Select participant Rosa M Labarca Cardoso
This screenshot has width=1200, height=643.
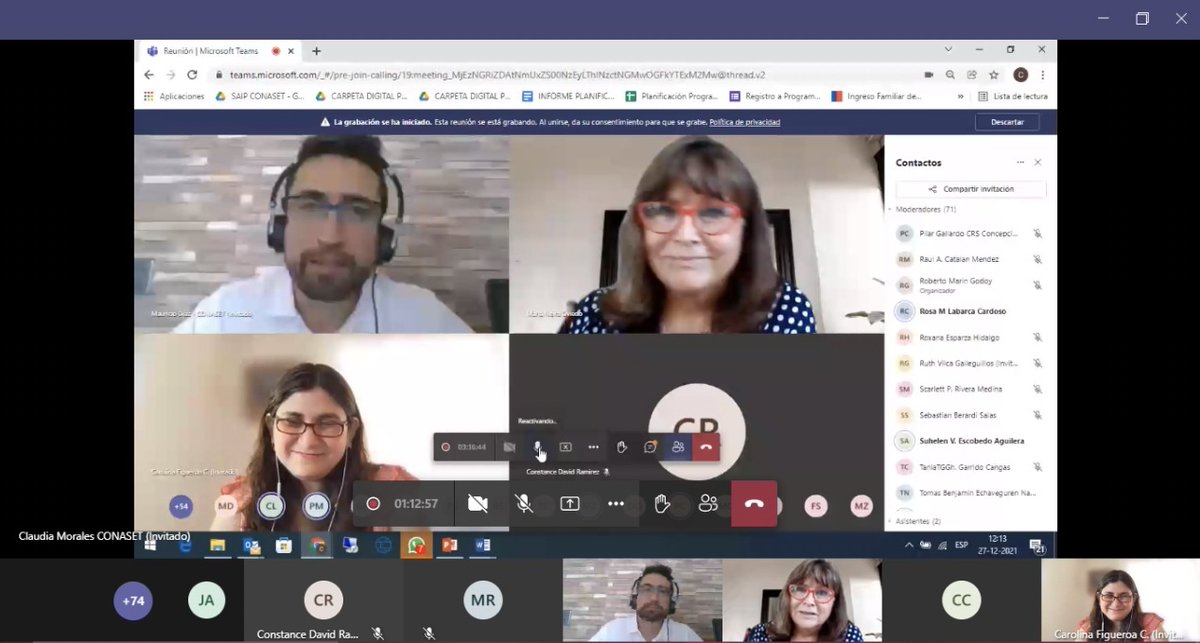click(969, 311)
